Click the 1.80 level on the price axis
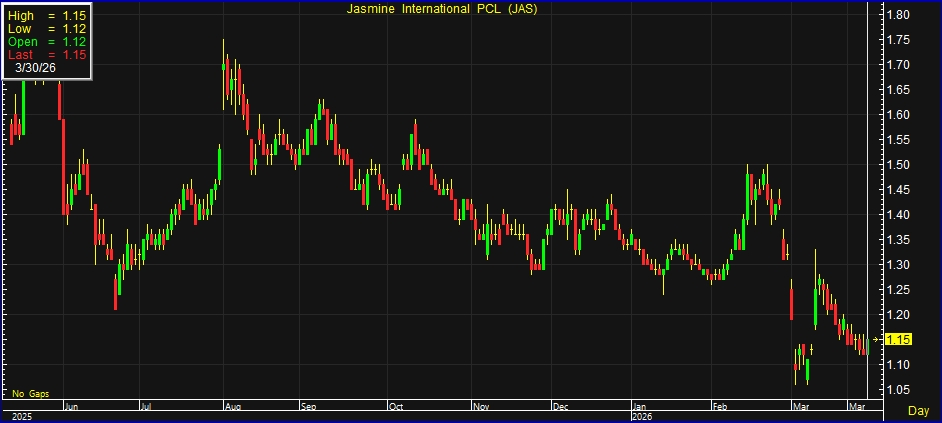The image size is (942, 423). (x=898, y=15)
